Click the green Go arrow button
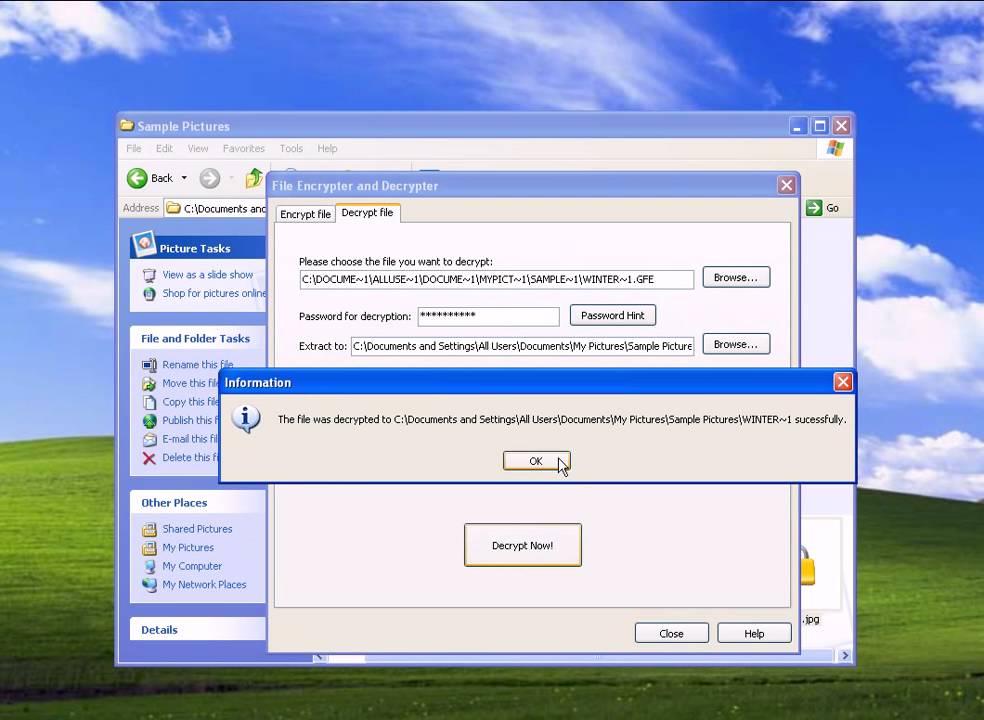 click(814, 208)
